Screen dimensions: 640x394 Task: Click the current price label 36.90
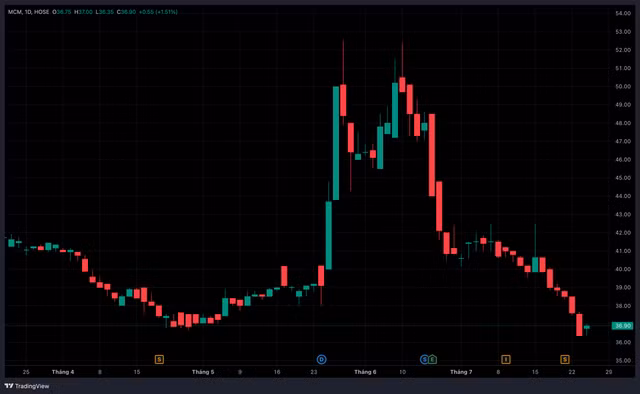622,326
